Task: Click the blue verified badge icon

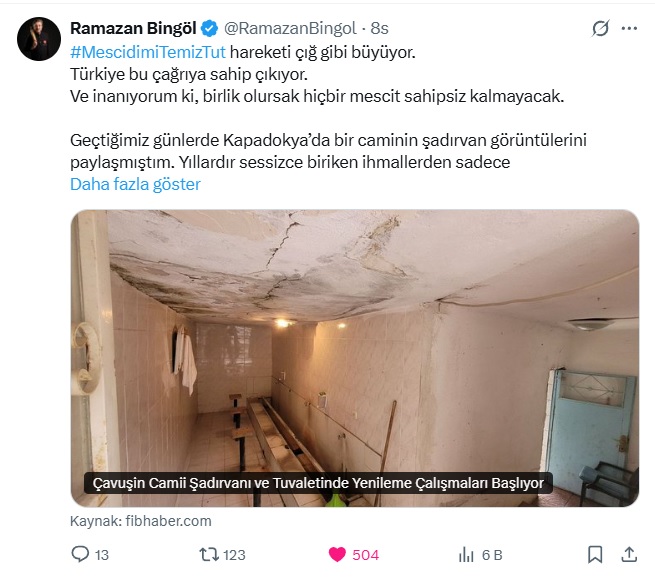Action: tap(209, 28)
